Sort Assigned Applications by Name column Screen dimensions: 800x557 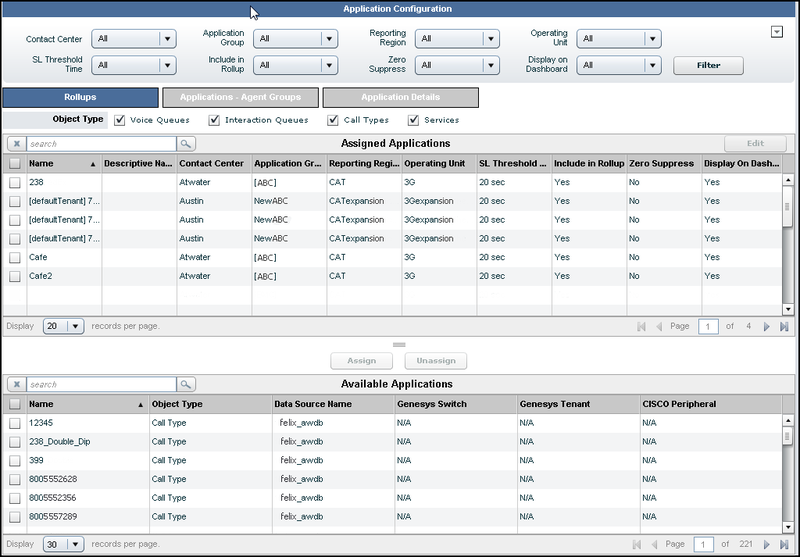(x=63, y=164)
